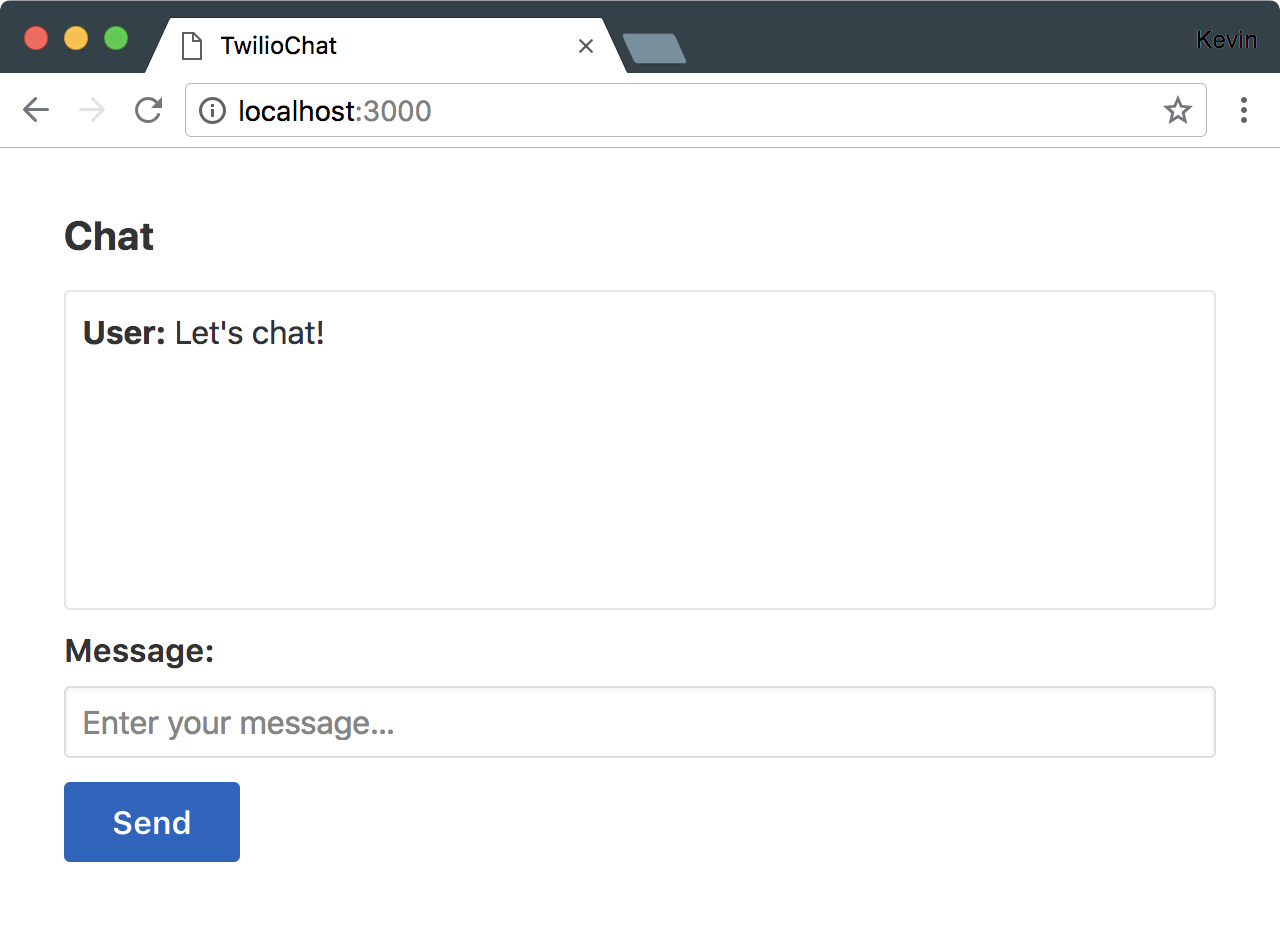Open site info icon beside localhost
The height and width of the screenshot is (938, 1280).
click(212, 110)
